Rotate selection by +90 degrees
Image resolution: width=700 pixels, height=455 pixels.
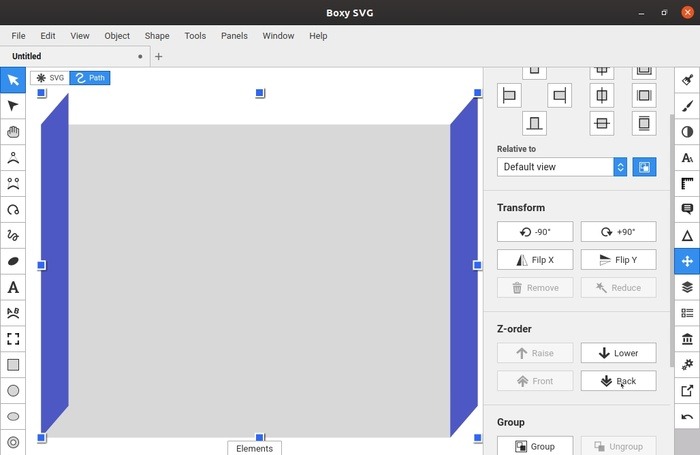point(618,232)
